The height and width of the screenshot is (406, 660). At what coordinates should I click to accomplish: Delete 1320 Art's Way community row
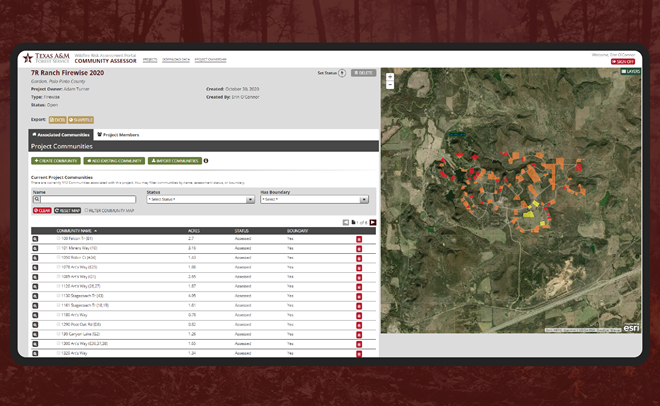pyautogui.click(x=359, y=354)
